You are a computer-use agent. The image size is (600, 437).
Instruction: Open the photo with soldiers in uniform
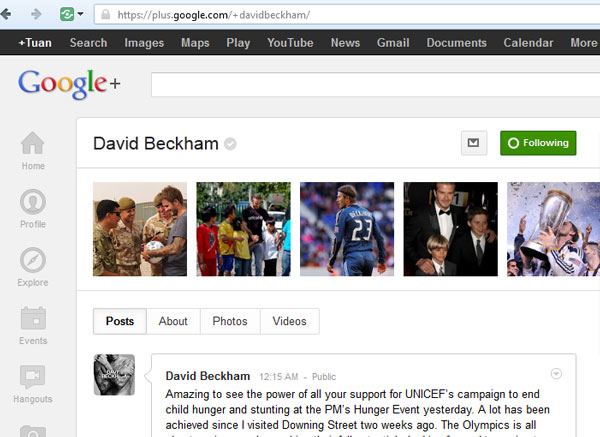(x=140, y=229)
